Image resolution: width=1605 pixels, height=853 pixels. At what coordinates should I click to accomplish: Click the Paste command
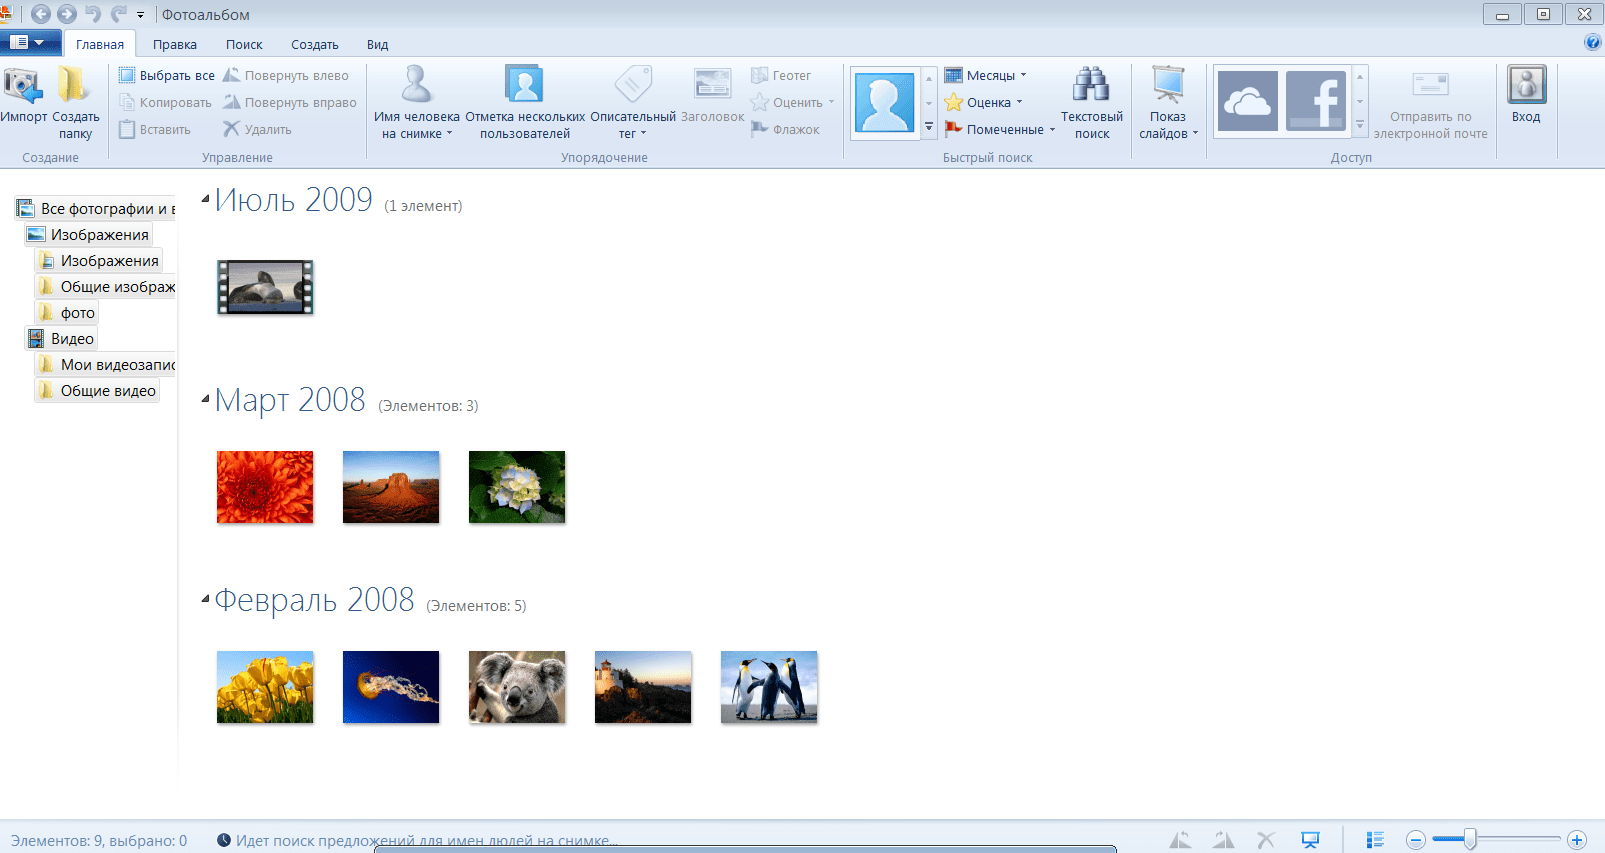[x=155, y=130]
